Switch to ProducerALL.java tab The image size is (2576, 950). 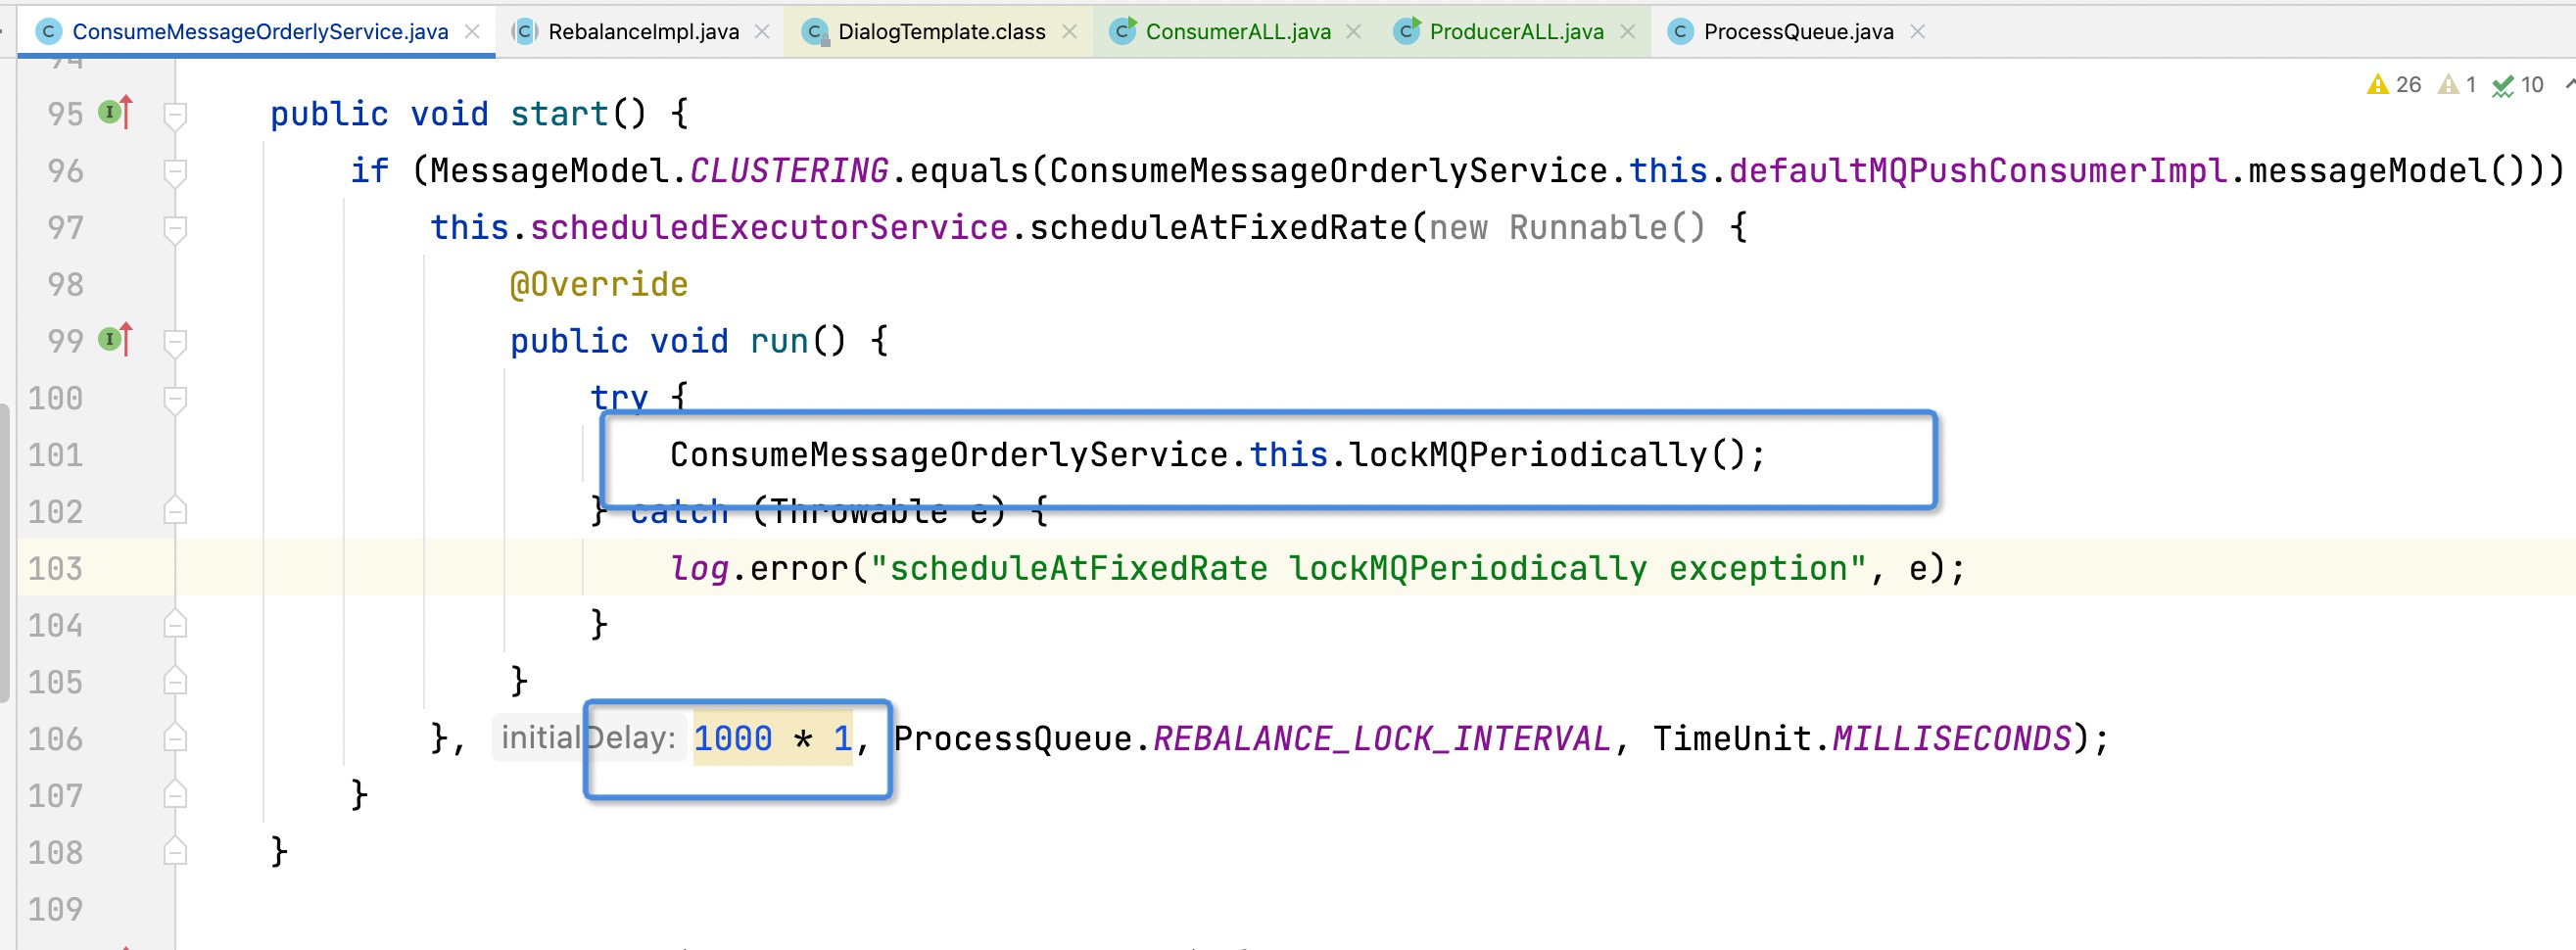point(1516,31)
